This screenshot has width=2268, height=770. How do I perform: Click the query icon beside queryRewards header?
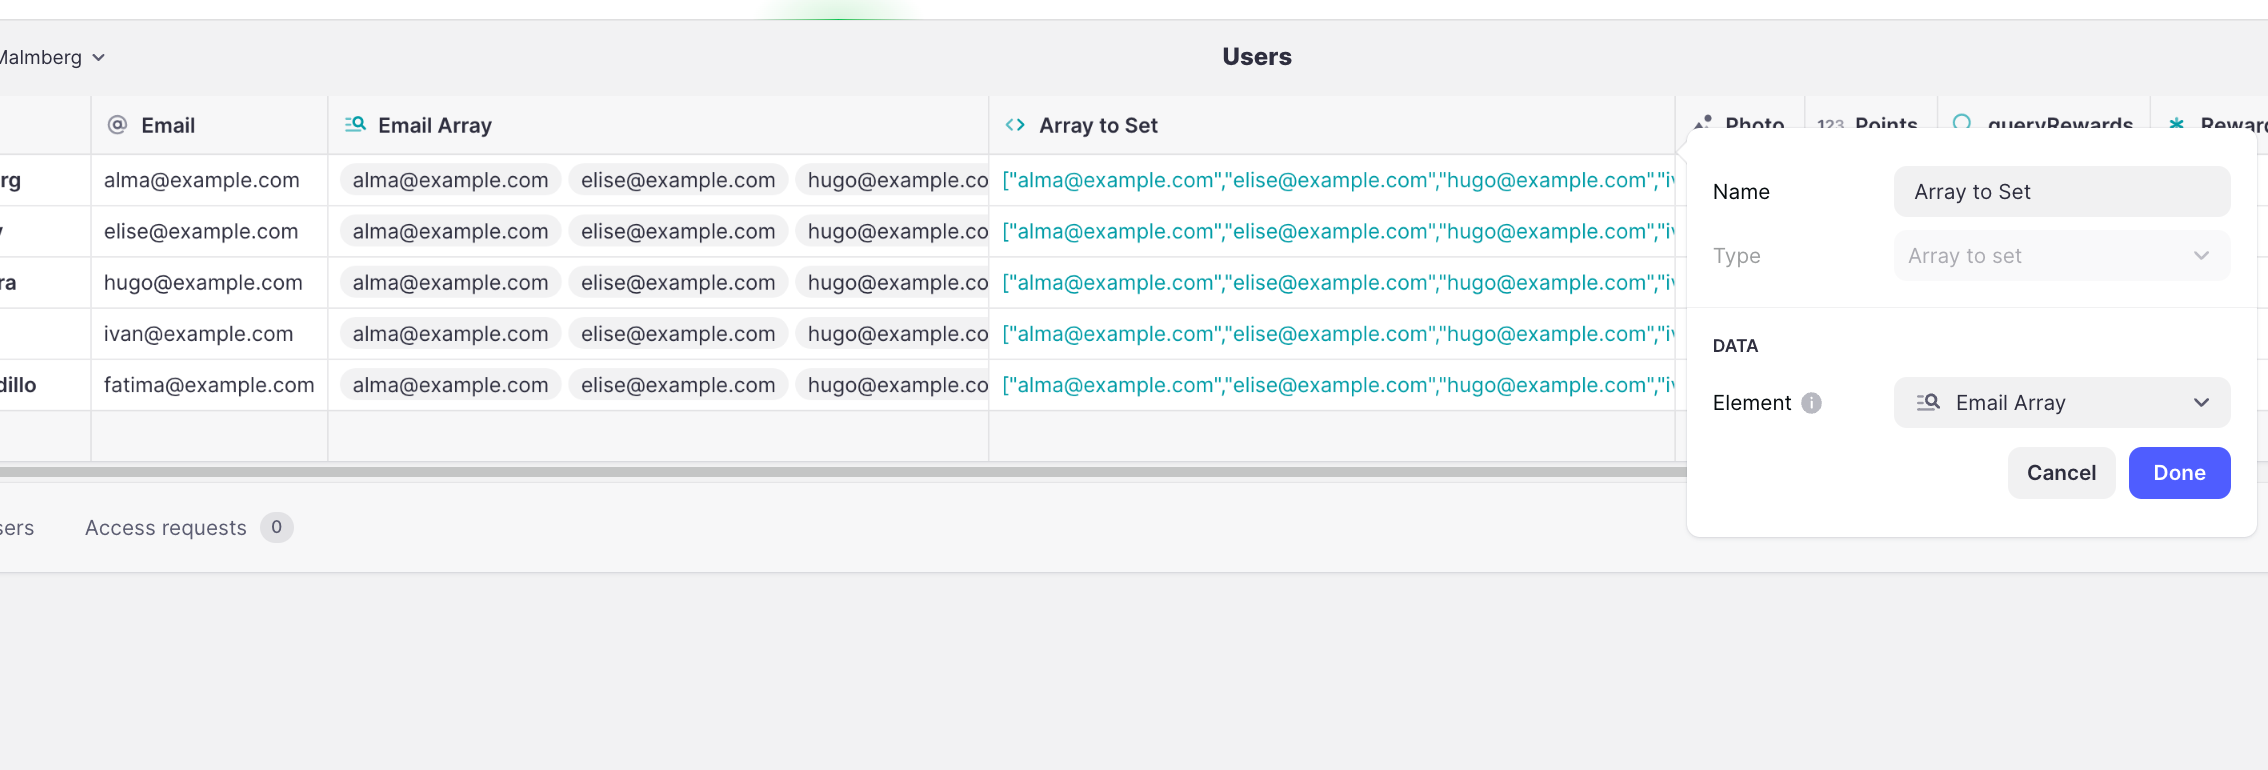pos(1962,123)
